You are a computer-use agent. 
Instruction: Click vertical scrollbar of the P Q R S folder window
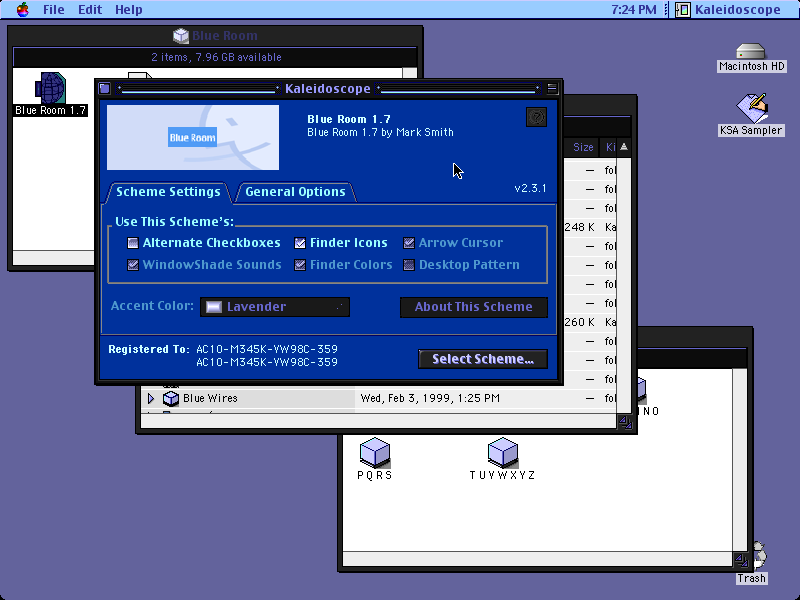click(740, 460)
